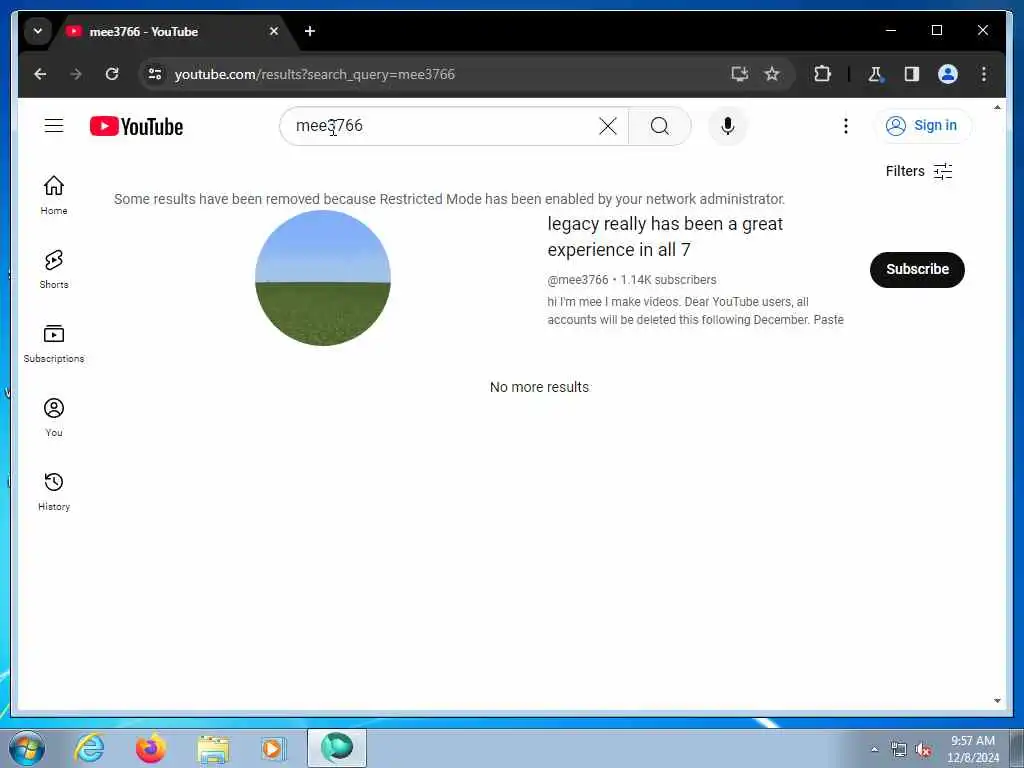Clear the search box with the X
The image size is (1024, 768).
point(608,126)
